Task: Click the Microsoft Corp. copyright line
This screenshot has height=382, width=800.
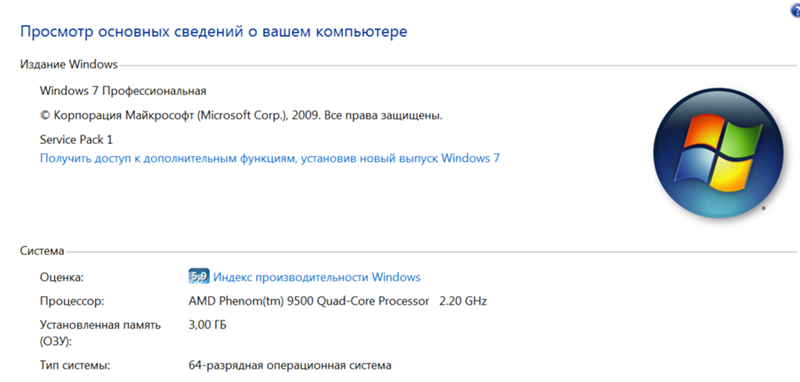Action: [x=241, y=116]
